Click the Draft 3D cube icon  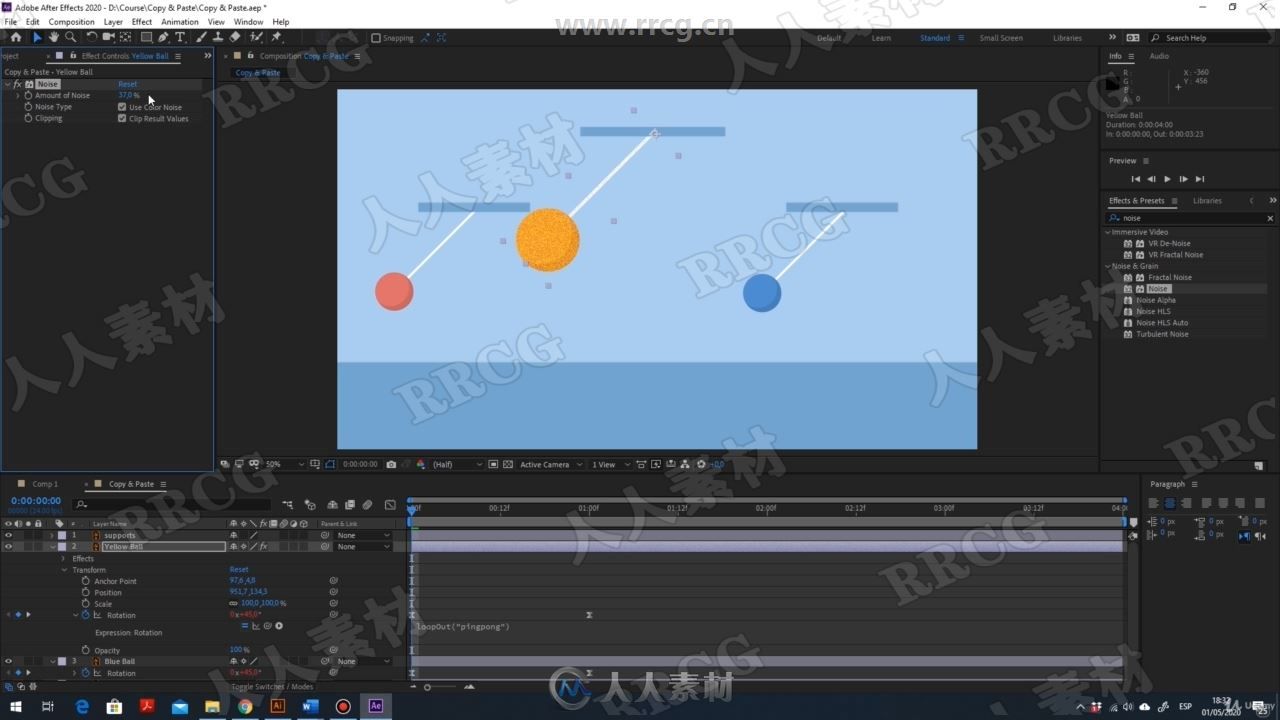click(x=310, y=505)
